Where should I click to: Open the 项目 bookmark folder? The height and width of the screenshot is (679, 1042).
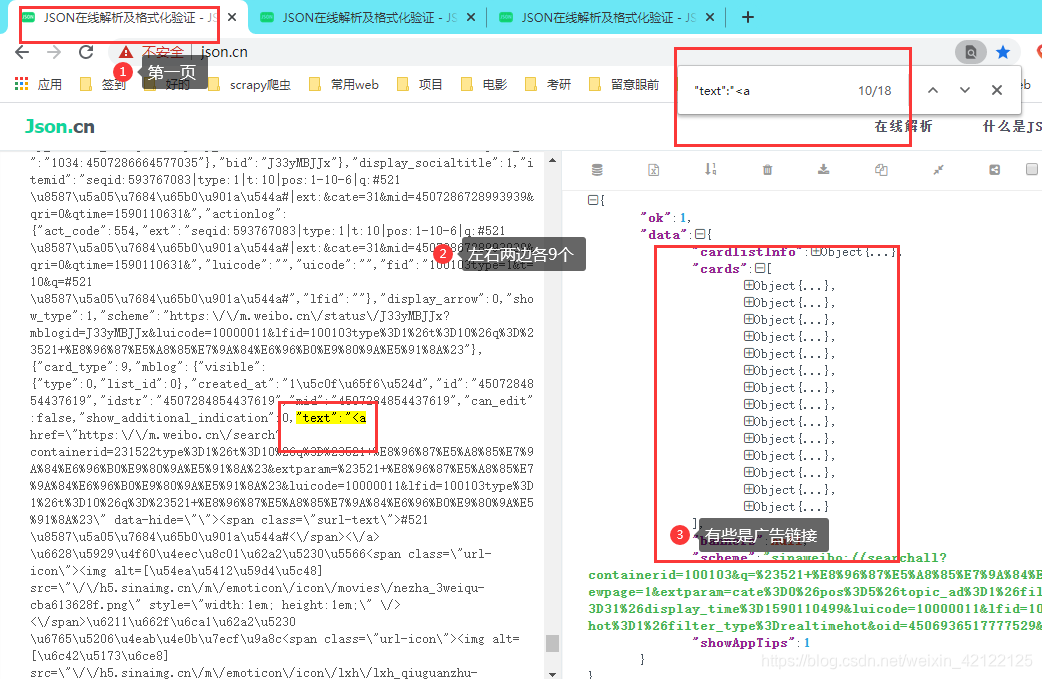pyautogui.click(x=420, y=84)
